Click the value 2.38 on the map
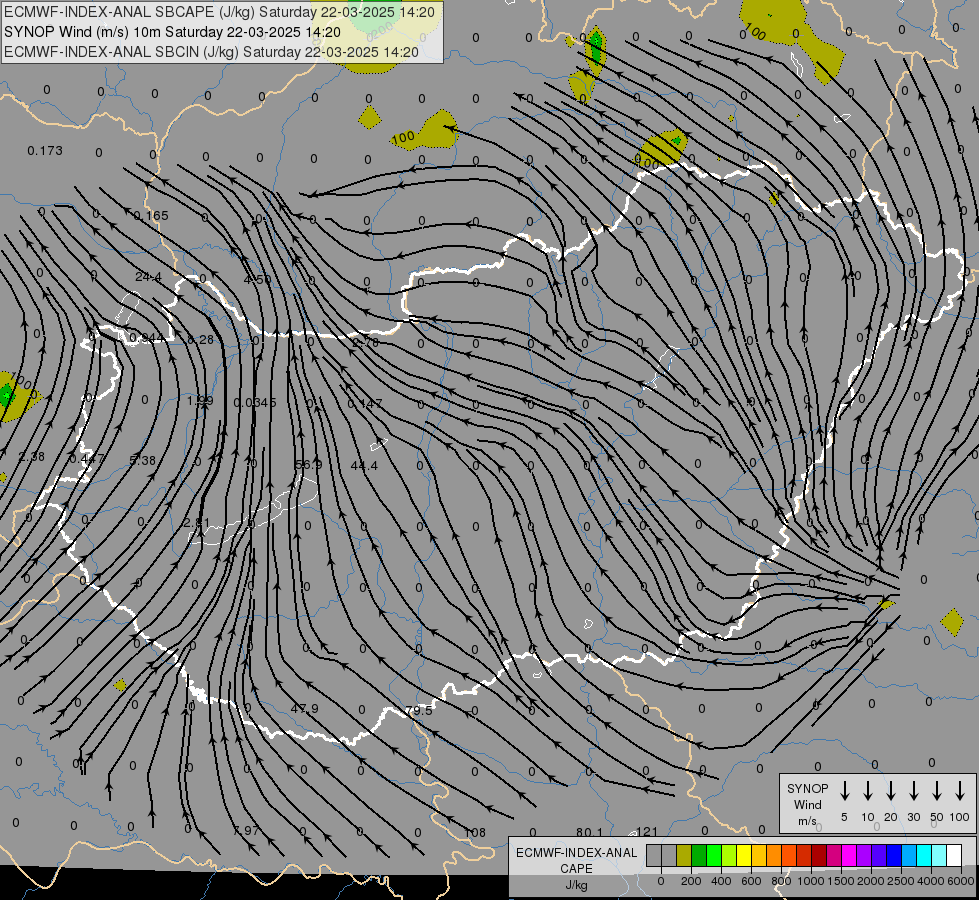Viewport: 979px width, 900px height. pos(32,457)
